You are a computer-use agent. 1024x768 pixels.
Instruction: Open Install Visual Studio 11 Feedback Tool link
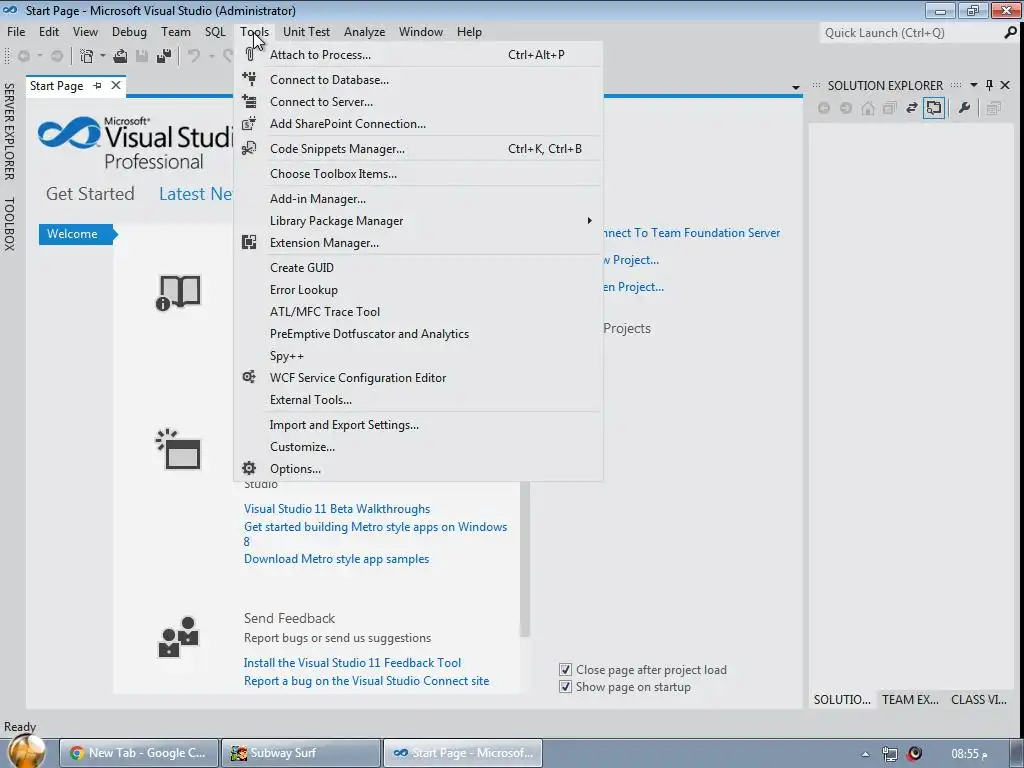coord(352,662)
